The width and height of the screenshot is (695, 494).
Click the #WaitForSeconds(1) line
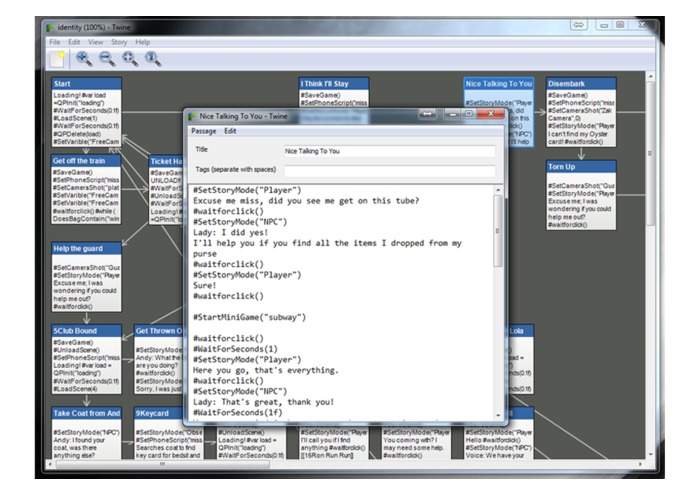point(235,349)
